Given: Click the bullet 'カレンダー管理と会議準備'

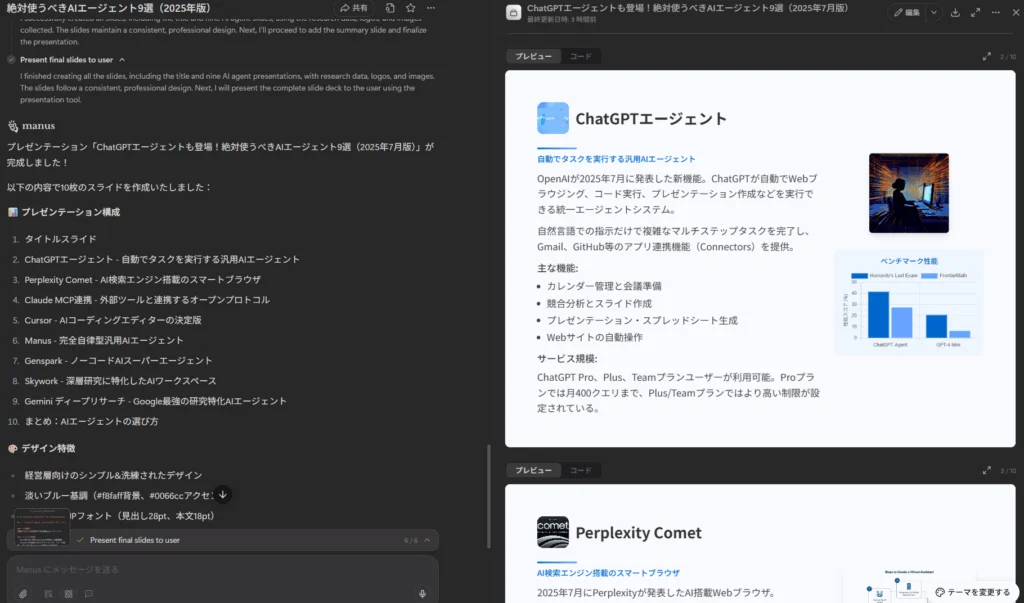Looking at the screenshot, I should click(x=604, y=286).
